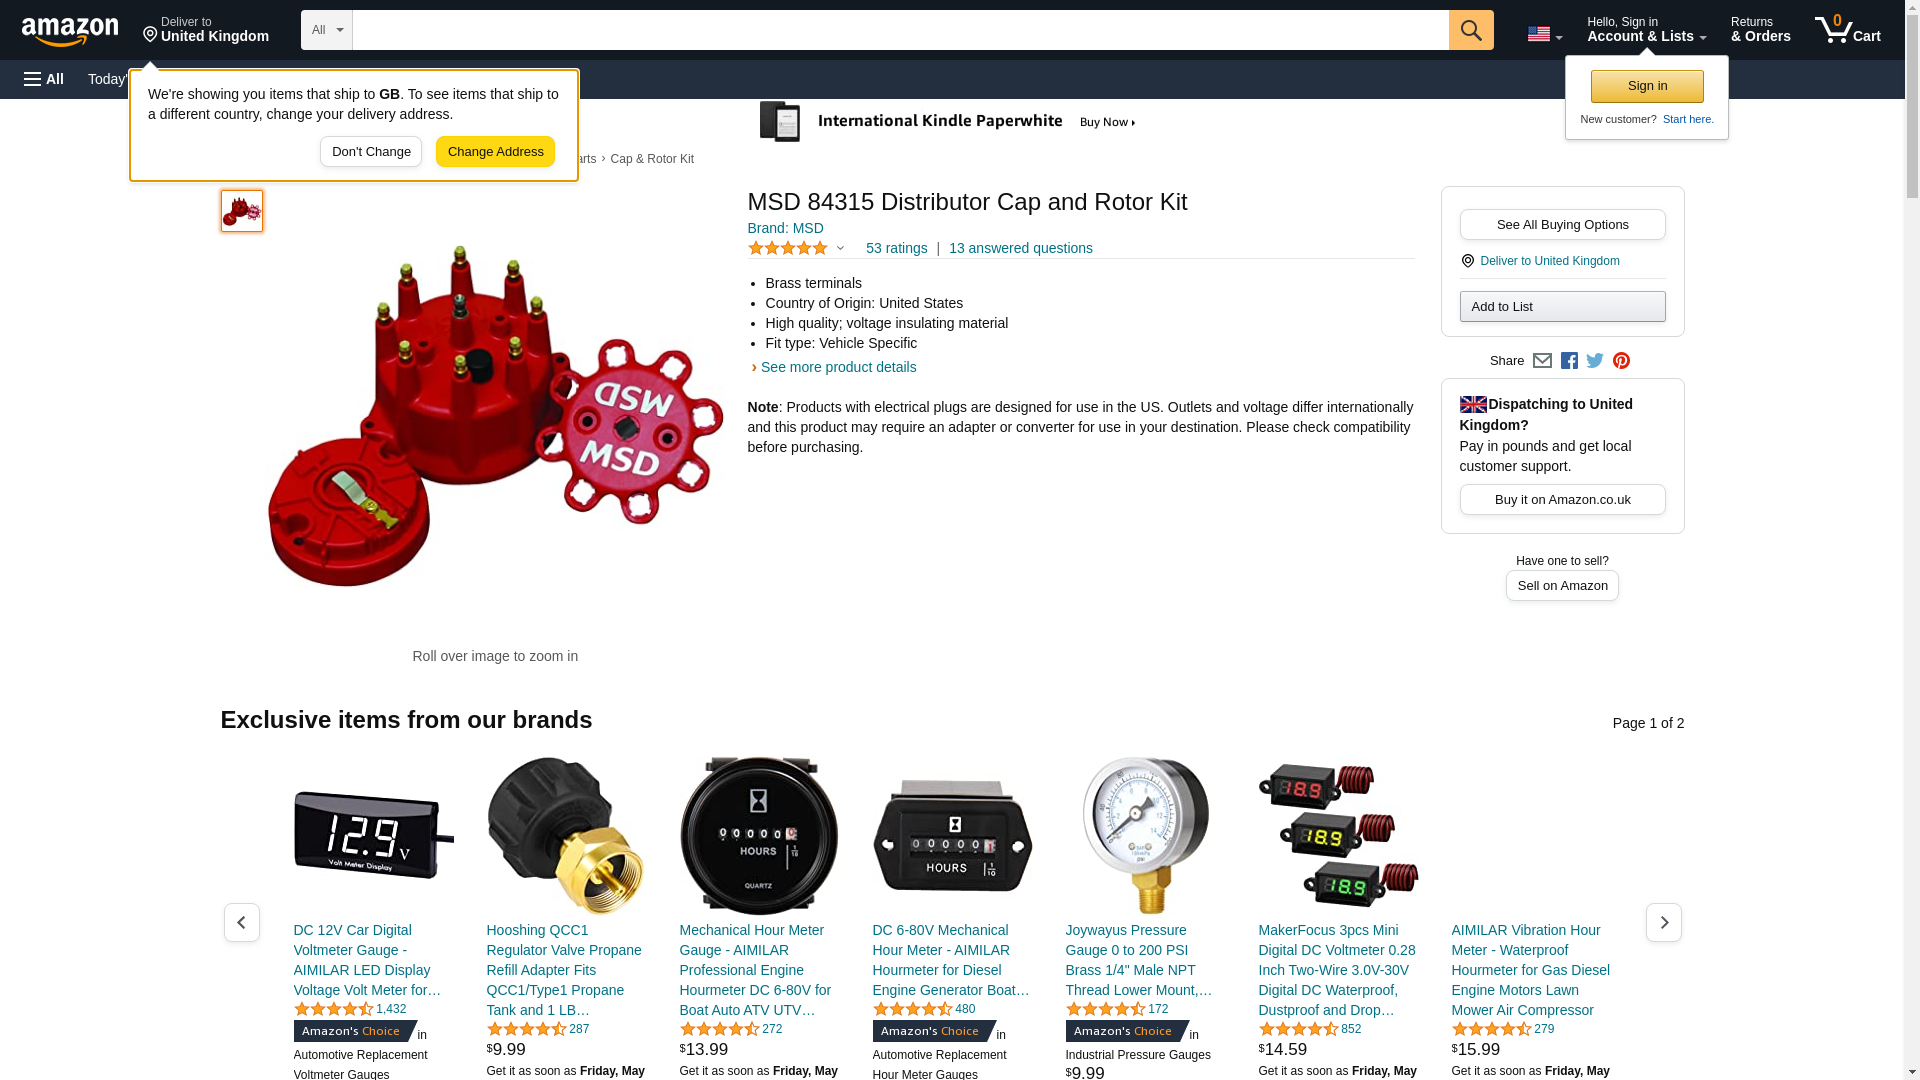Expand star rating breakdown arrow

coord(840,248)
